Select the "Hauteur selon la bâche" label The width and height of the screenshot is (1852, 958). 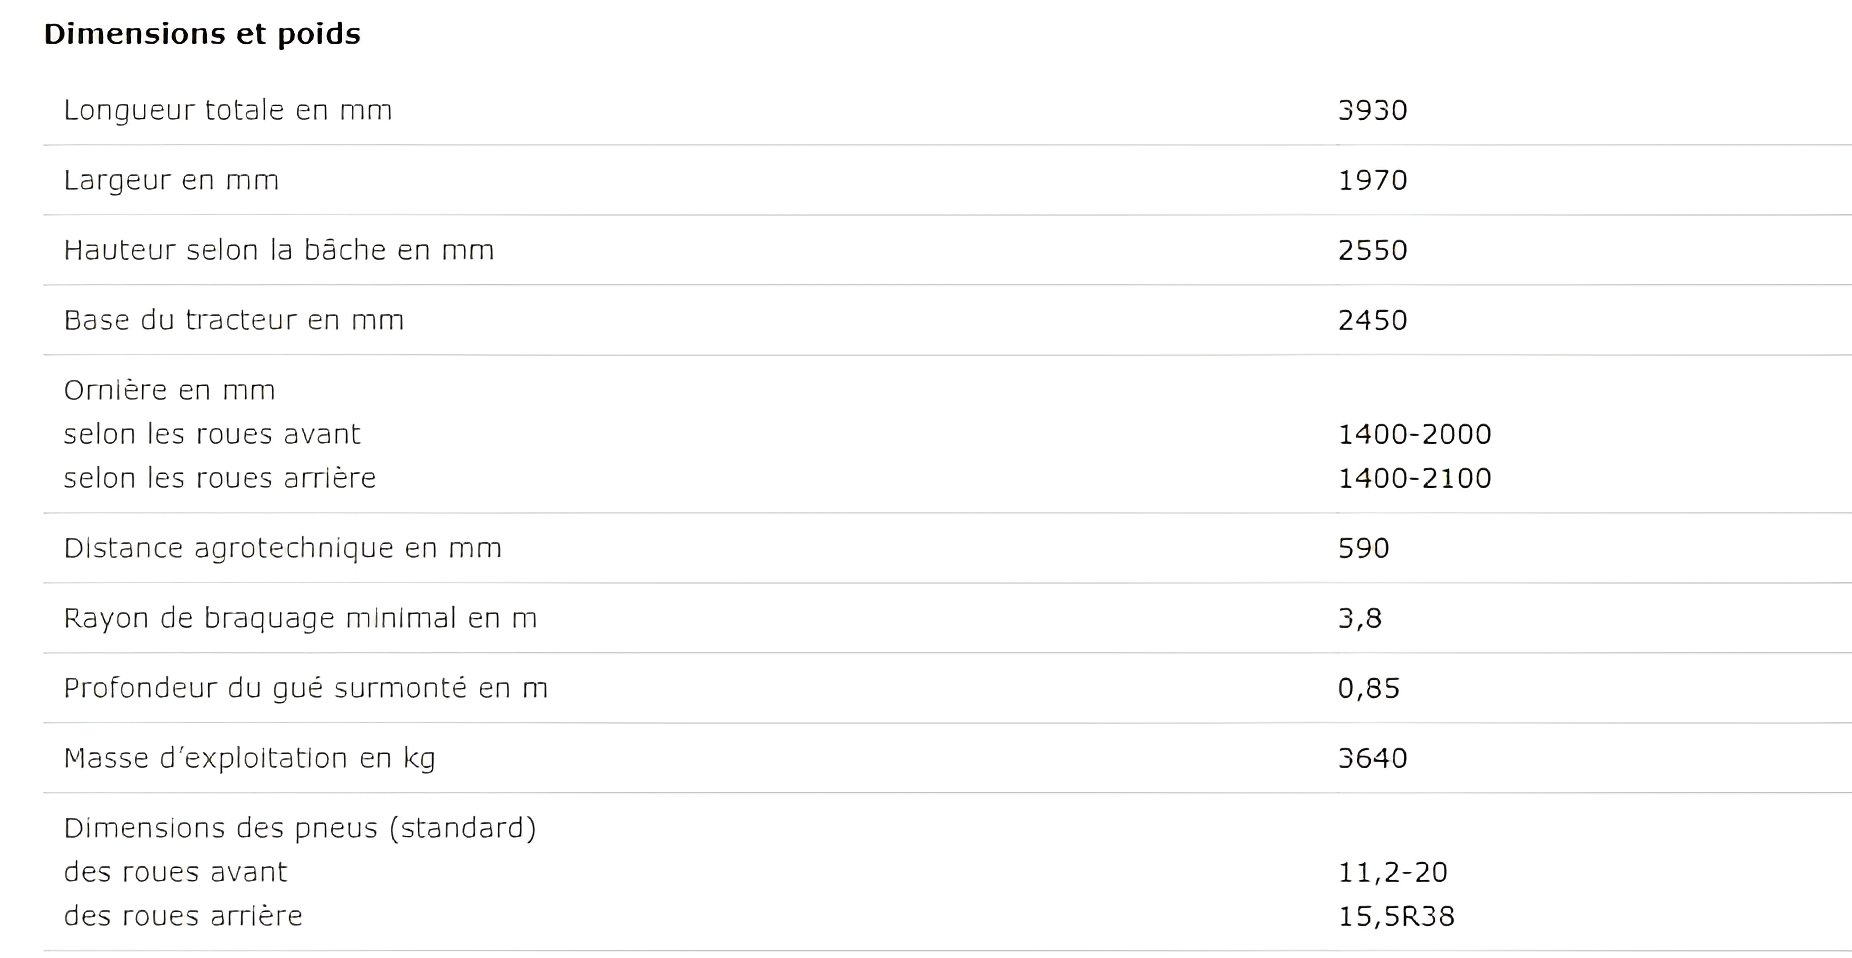click(x=279, y=250)
